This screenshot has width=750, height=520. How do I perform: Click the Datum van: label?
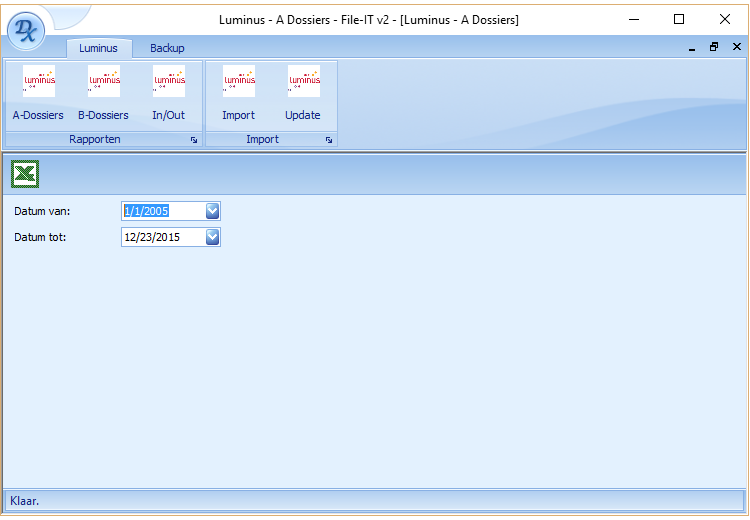click(42, 211)
